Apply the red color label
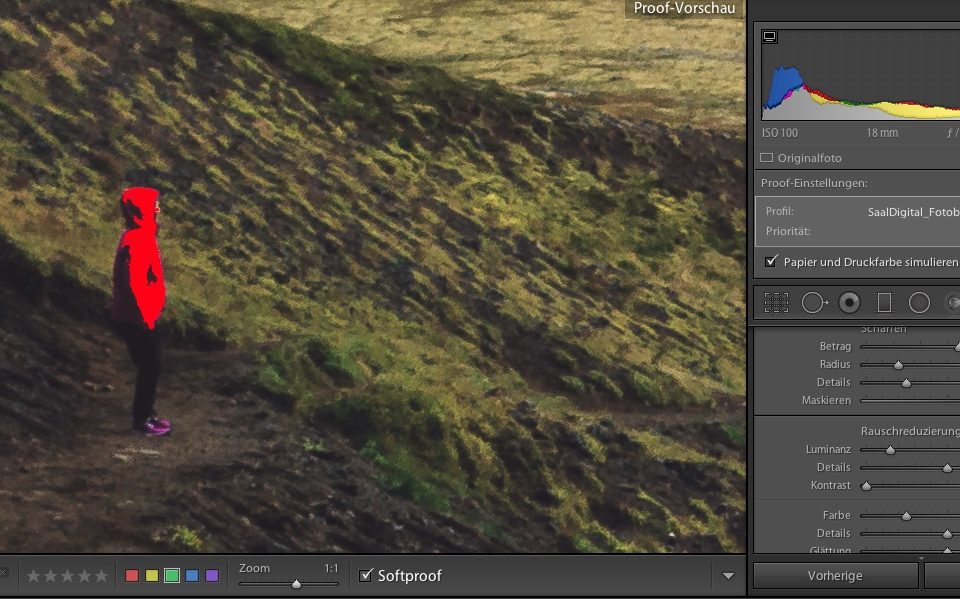Viewport: 960px width, 599px height. click(x=132, y=576)
